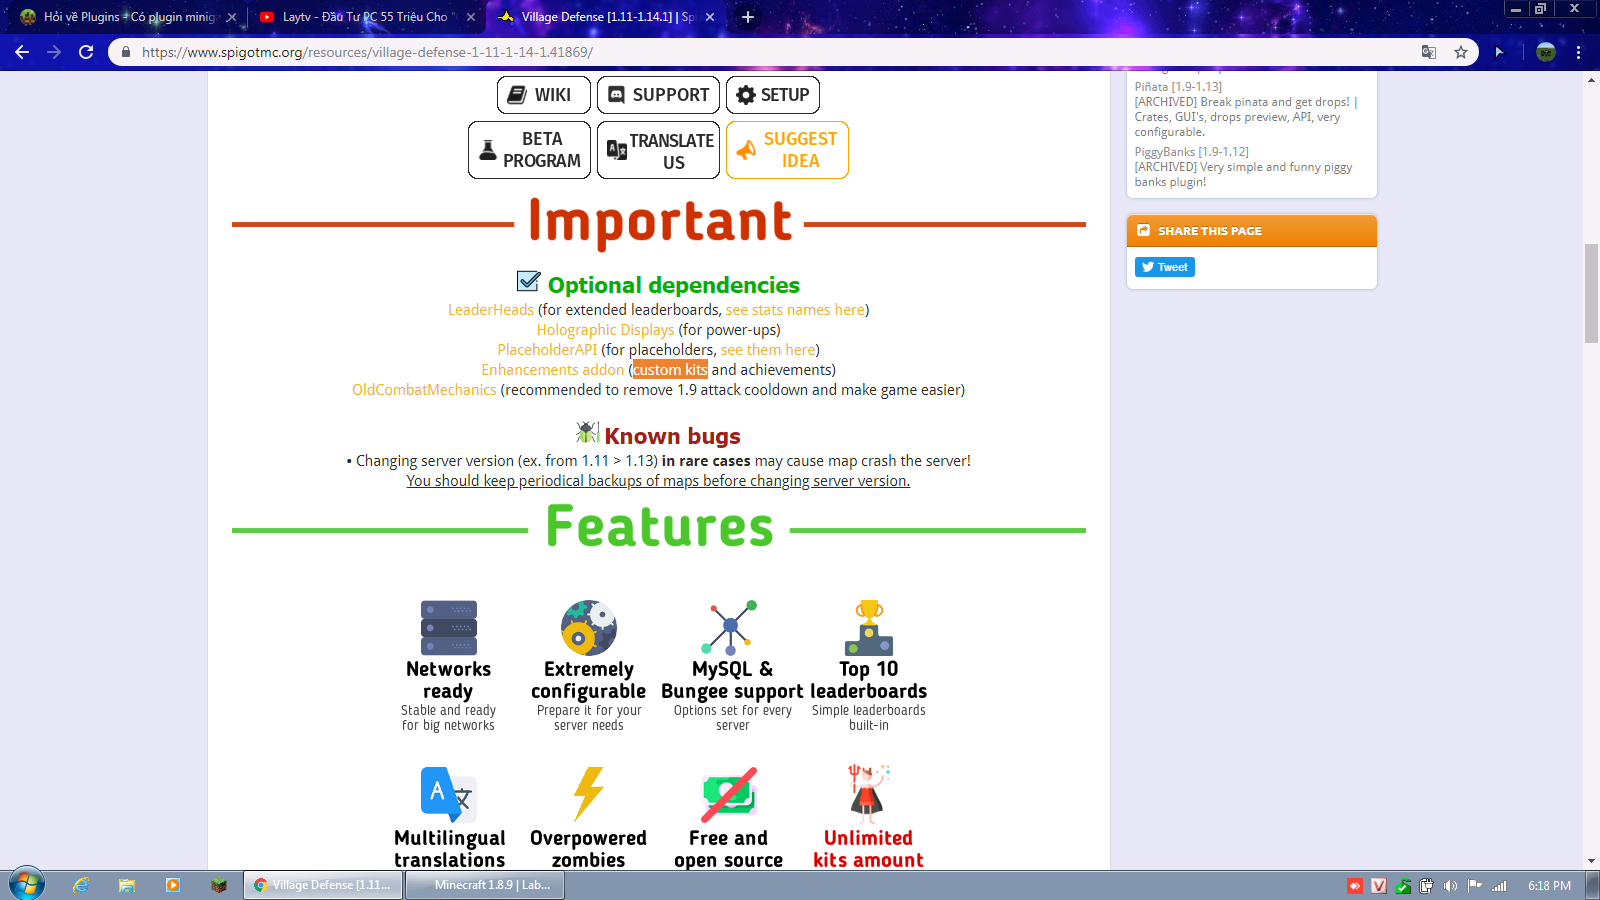Follow the 'see stats names here' link

(x=795, y=310)
